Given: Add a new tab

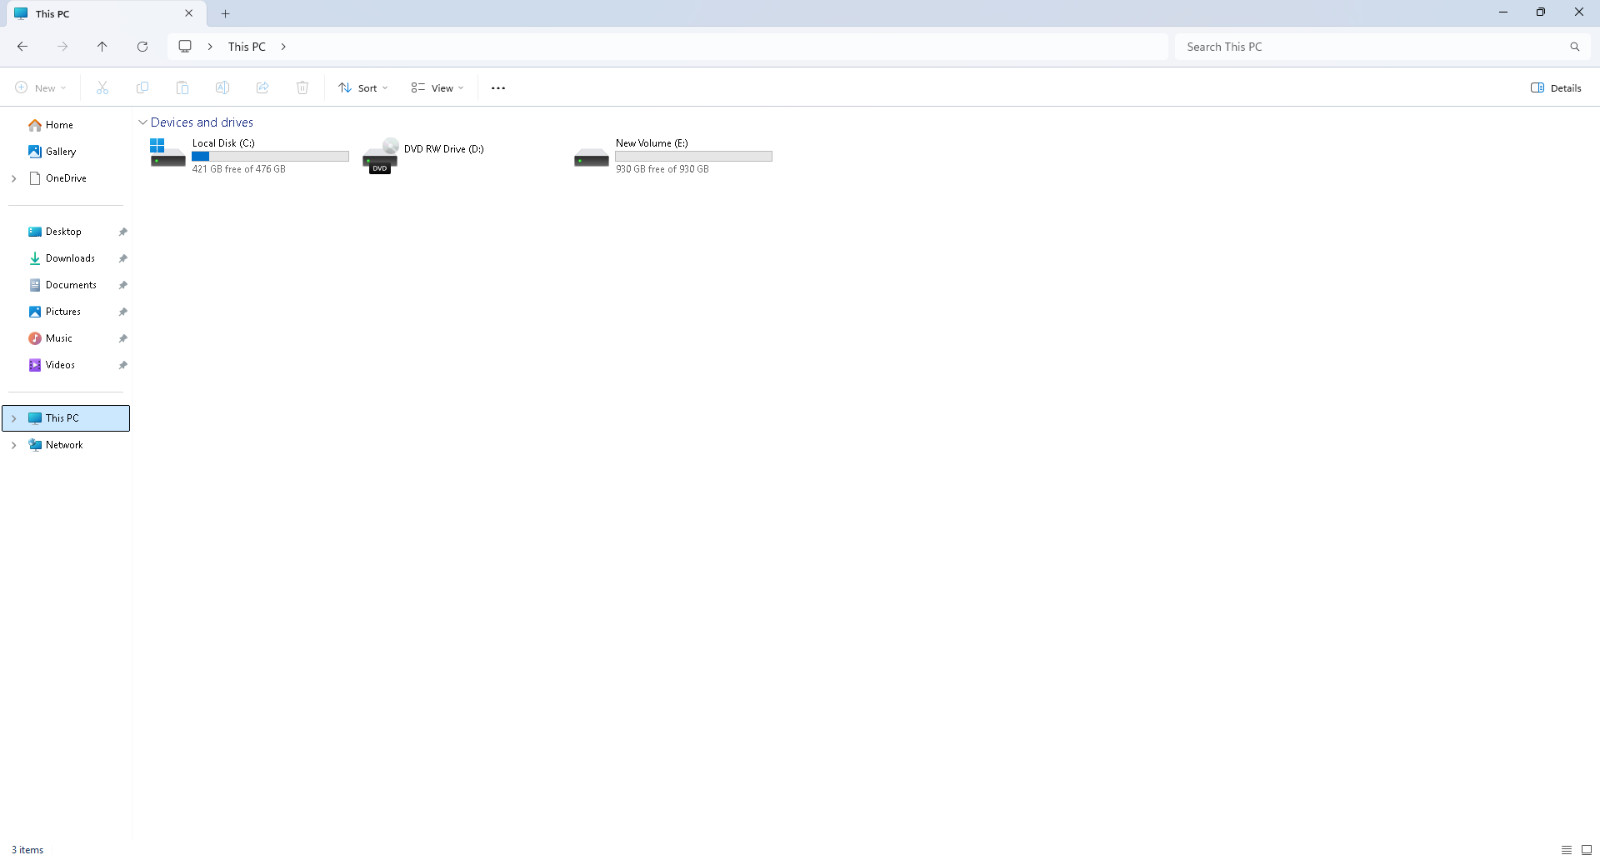Looking at the screenshot, I should (x=226, y=14).
